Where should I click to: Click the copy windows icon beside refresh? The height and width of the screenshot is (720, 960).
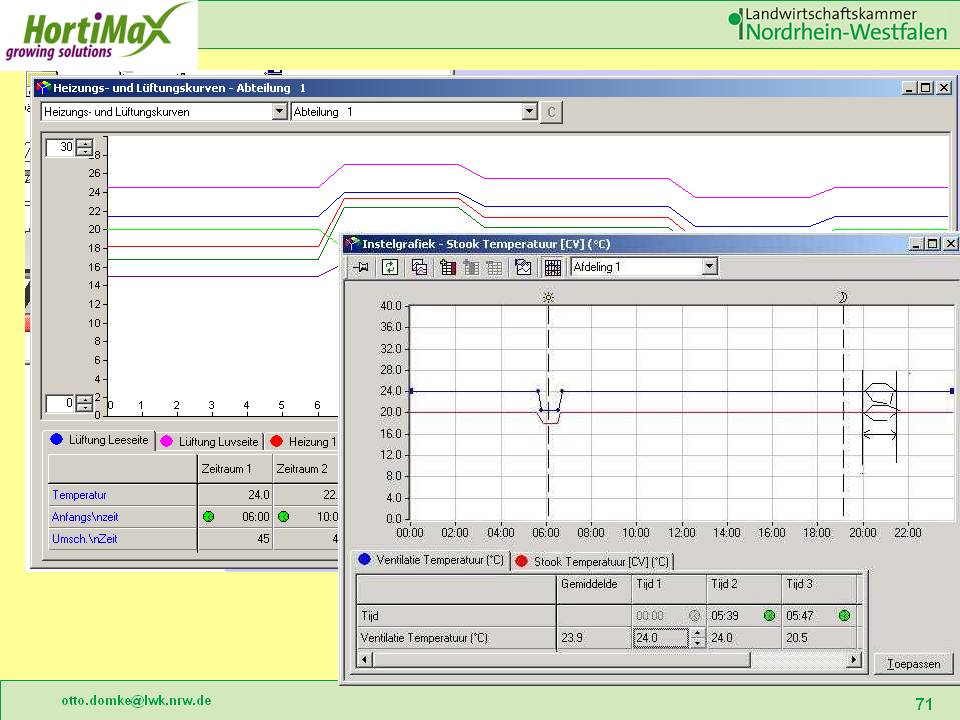419,267
